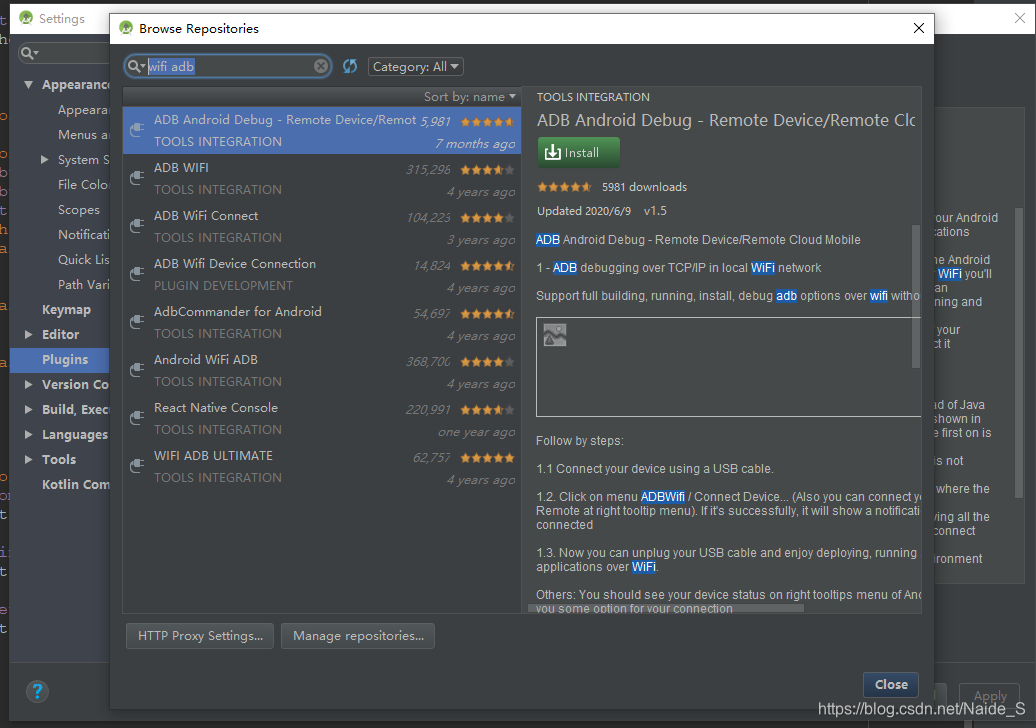Select the ADB Android Debug - Remote Device row
This screenshot has width=1036, height=728.
pyautogui.click(x=322, y=130)
